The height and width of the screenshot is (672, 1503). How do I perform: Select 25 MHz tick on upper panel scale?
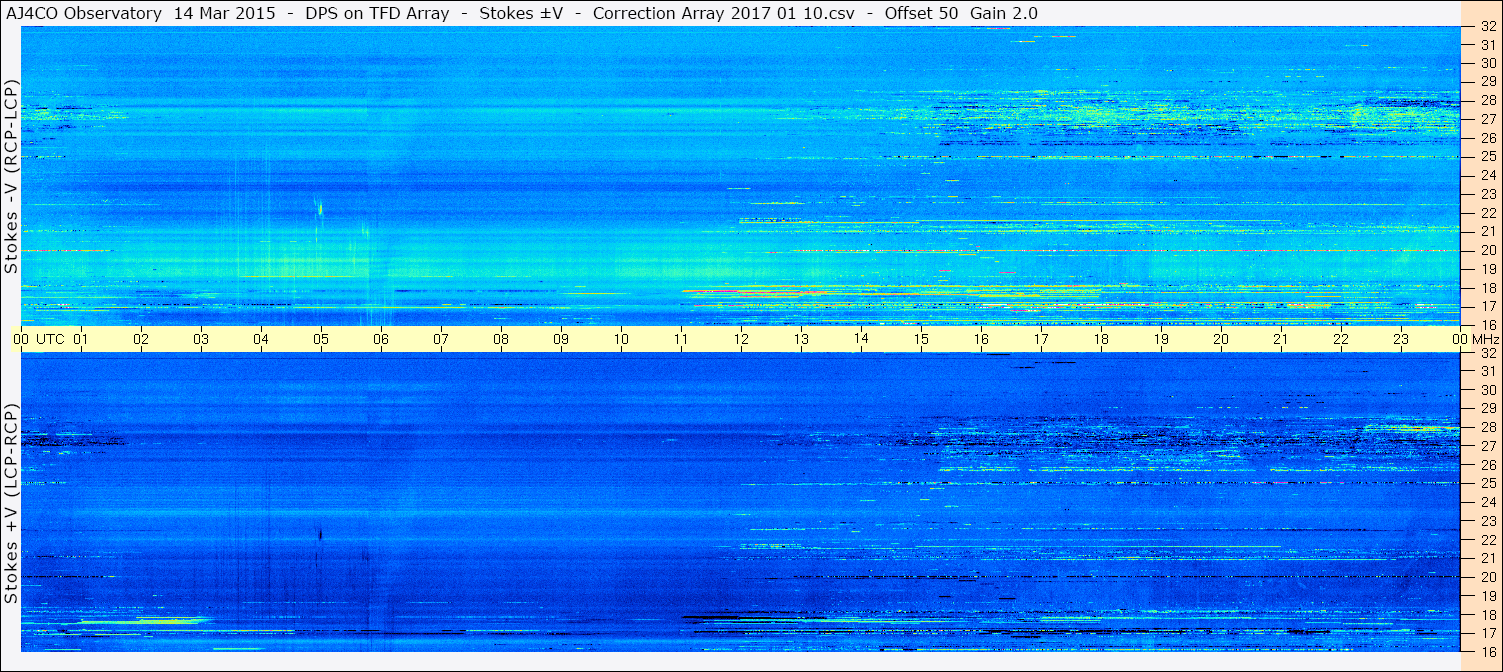tap(1488, 156)
